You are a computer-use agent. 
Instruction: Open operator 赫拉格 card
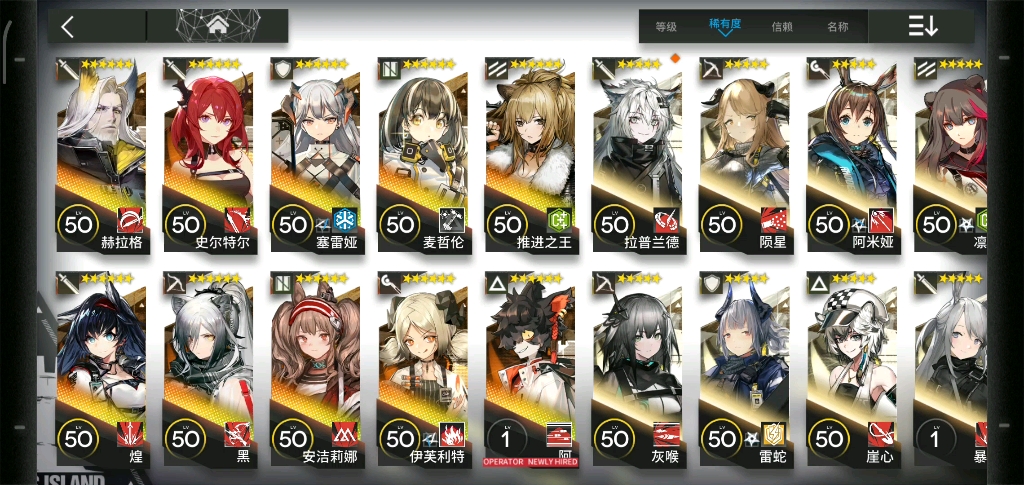pos(103,155)
